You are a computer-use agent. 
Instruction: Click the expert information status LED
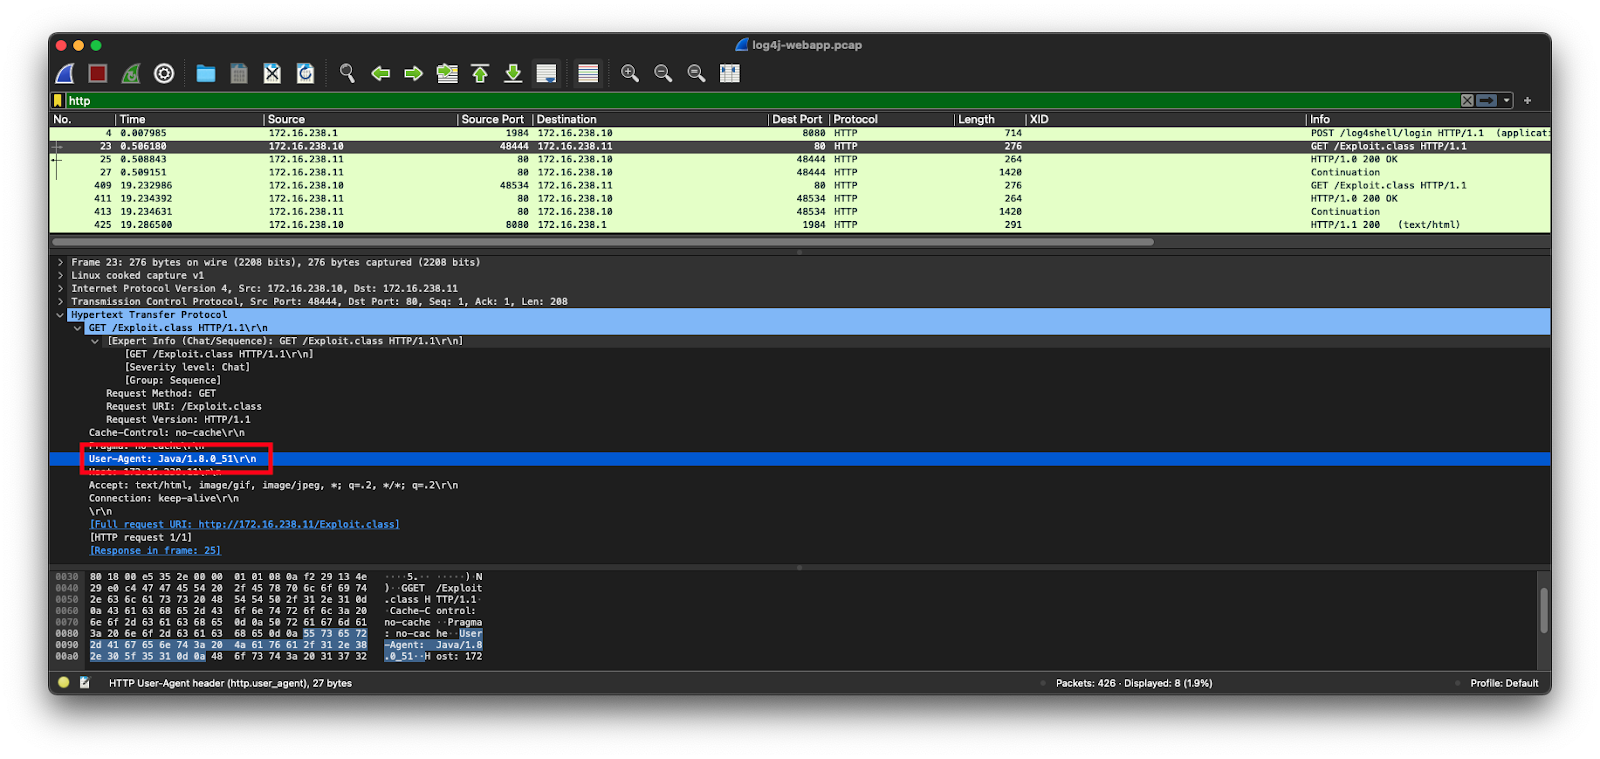pyautogui.click(x=64, y=683)
